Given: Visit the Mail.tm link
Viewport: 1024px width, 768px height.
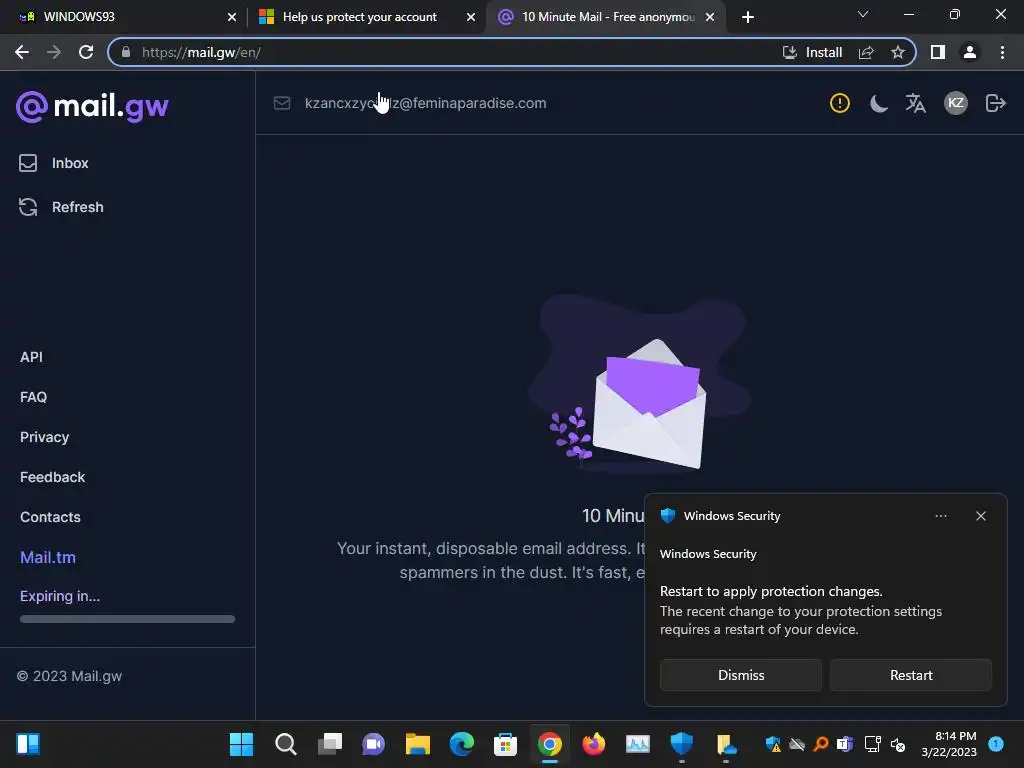Looking at the screenshot, I should 48,558.
